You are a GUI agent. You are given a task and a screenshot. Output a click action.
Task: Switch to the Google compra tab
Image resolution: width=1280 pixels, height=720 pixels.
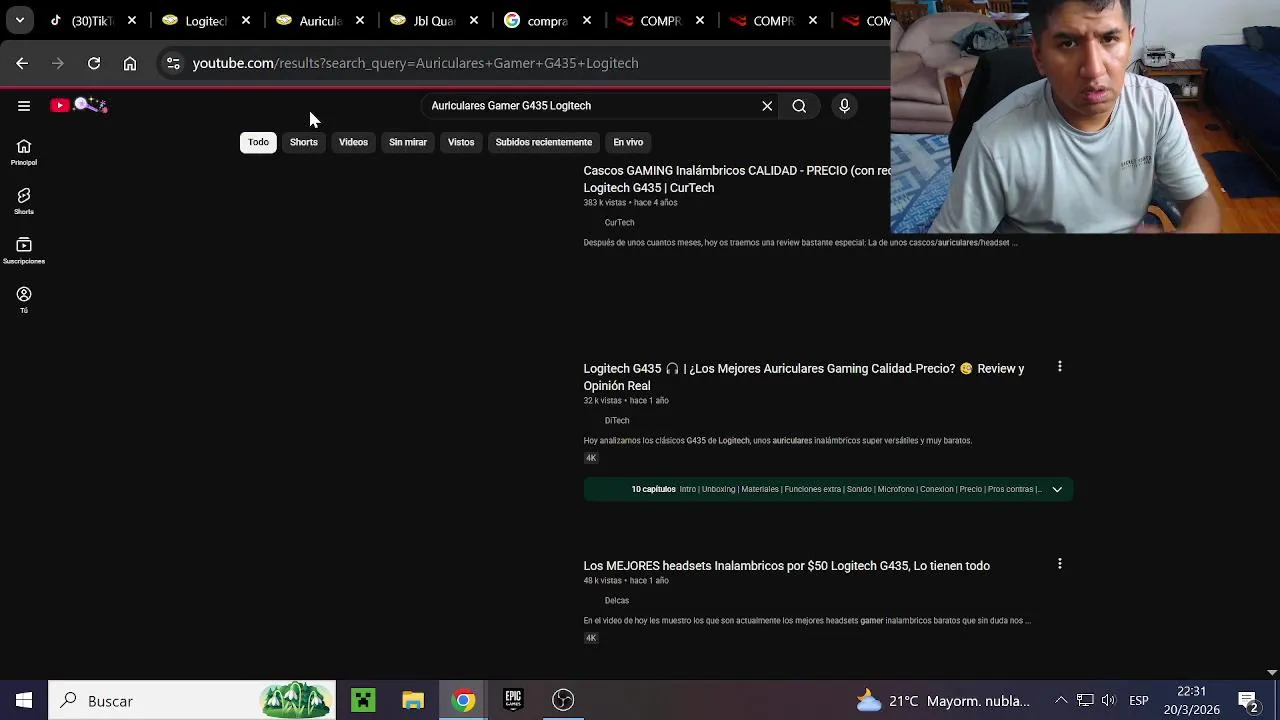coord(539,20)
